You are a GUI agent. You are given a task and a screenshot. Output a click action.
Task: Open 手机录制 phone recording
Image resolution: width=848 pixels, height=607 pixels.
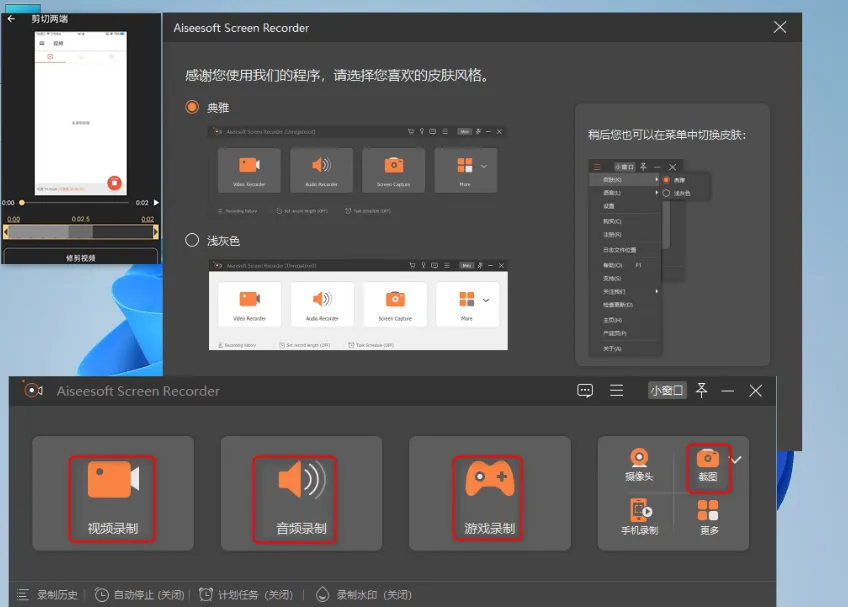[639, 517]
